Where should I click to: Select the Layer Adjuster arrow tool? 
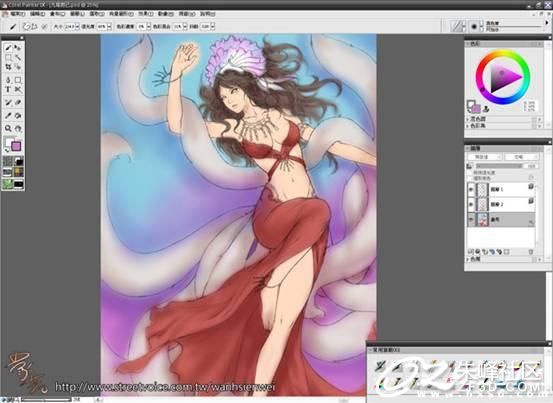18,48
